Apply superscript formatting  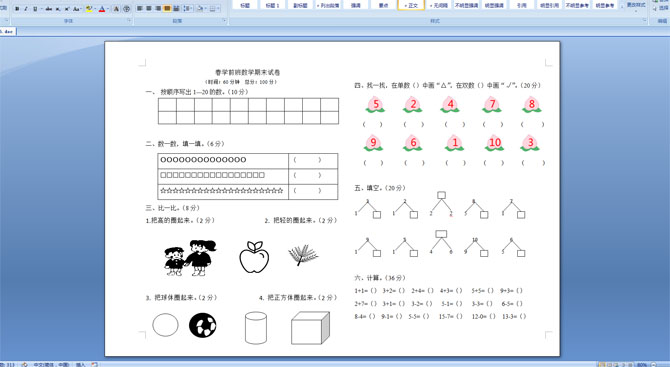tap(67, 9)
